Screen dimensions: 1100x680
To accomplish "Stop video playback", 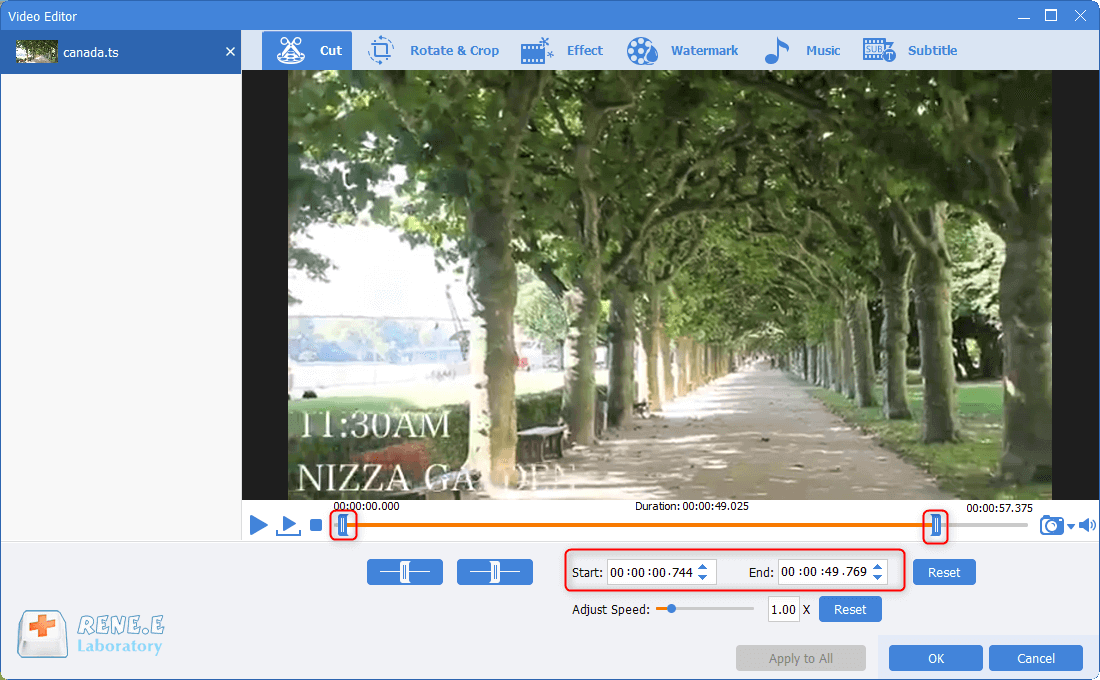I will click(x=316, y=525).
